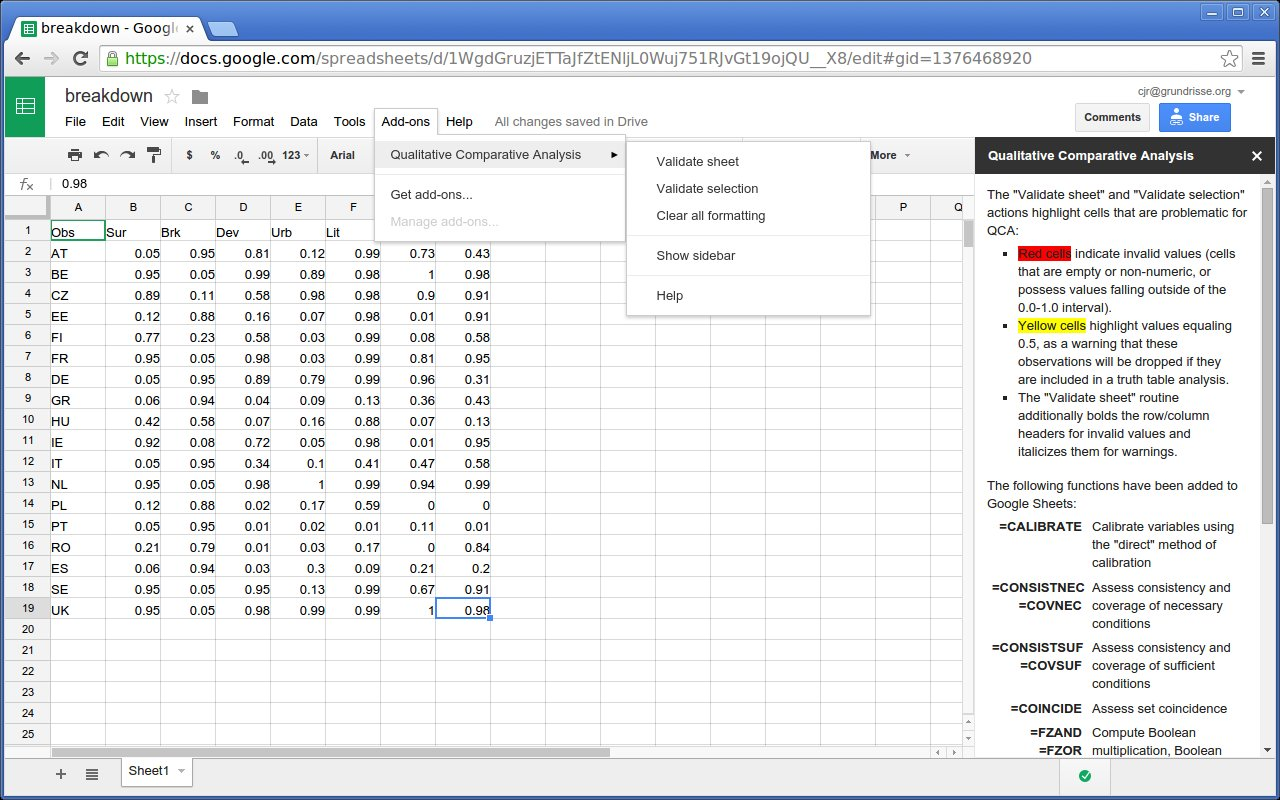
Task: Star the breakdown document
Action: tap(172, 96)
